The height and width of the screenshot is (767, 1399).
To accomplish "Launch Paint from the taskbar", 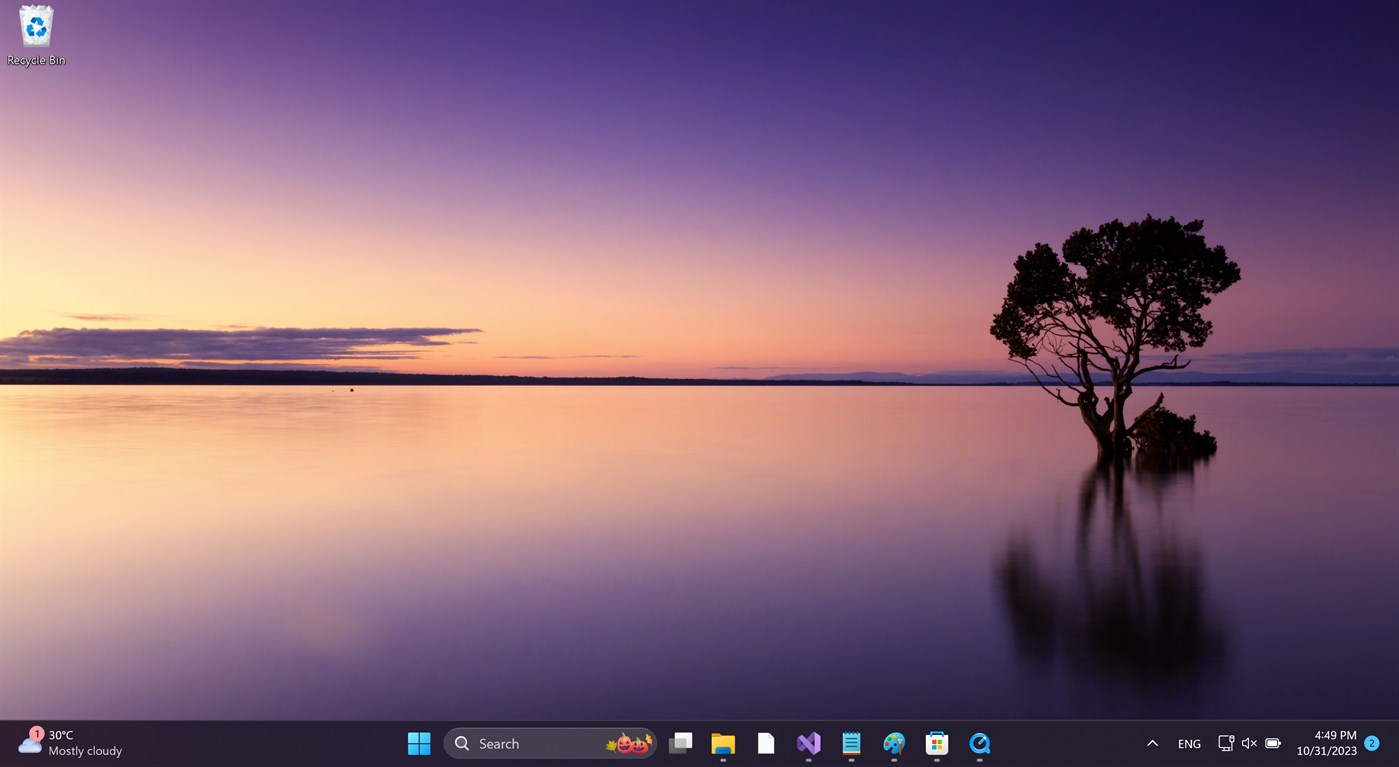I will [x=893, y=743].
